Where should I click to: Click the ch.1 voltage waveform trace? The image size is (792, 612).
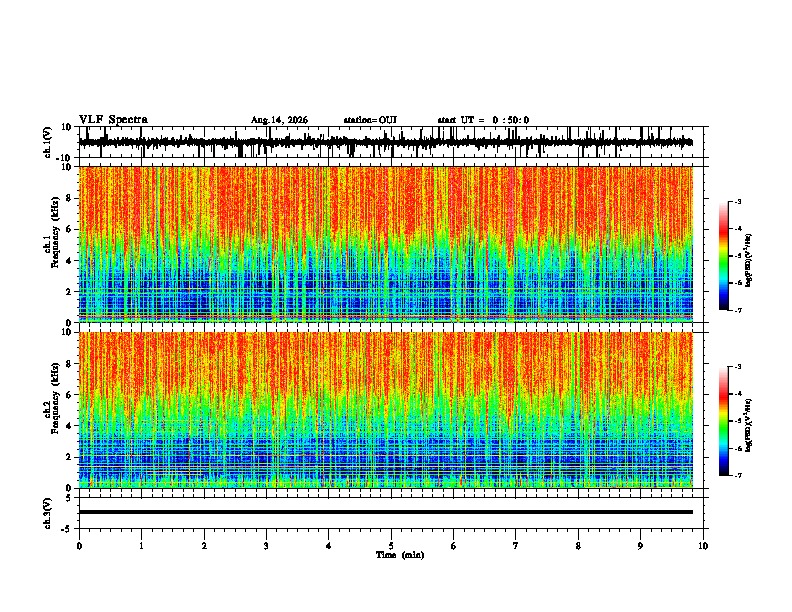coord(385,142)
